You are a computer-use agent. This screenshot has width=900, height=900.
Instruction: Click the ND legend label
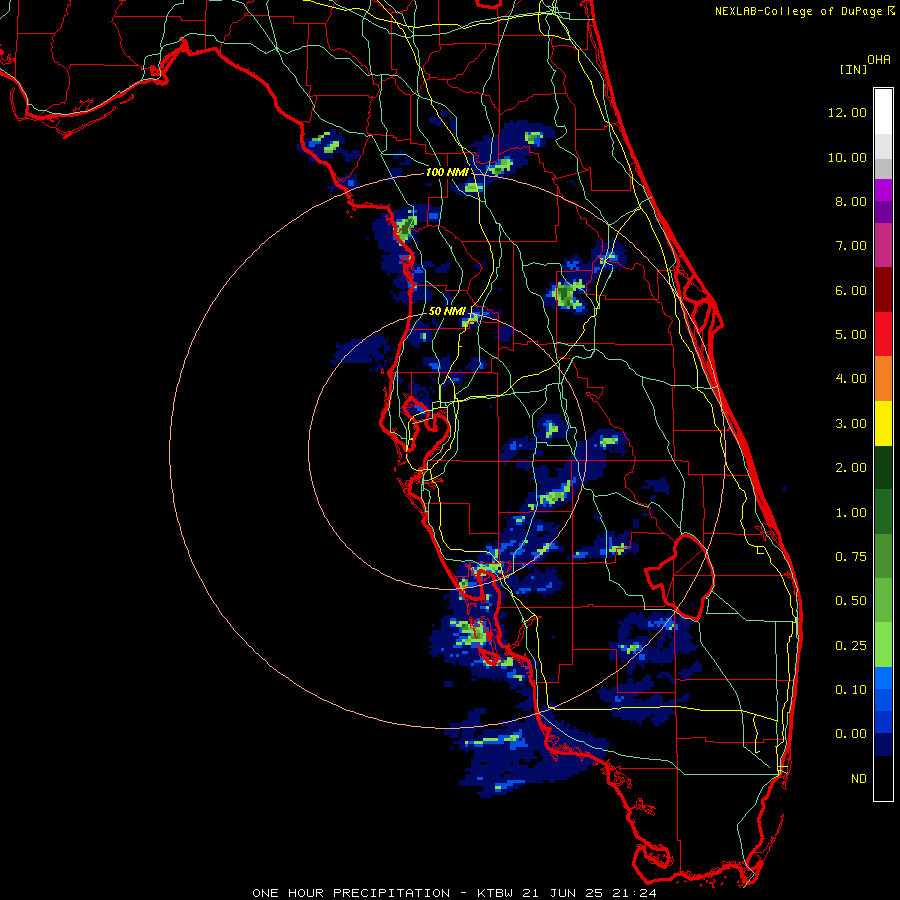point(859,779)
